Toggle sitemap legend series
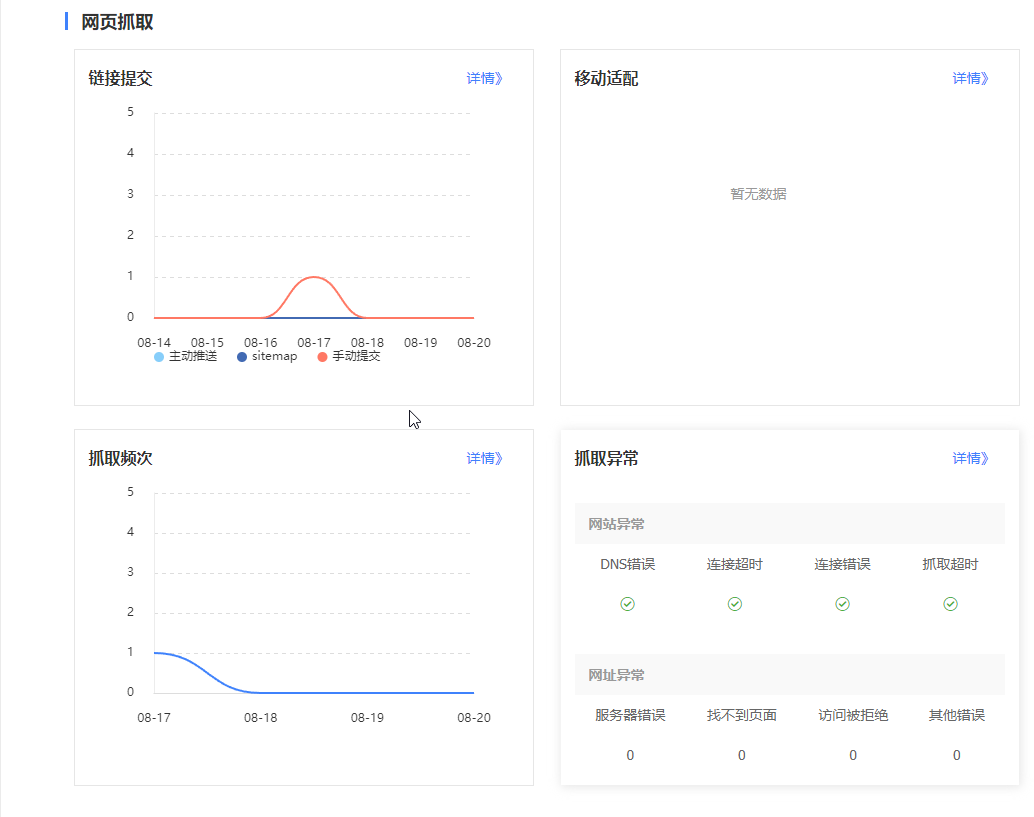This screenshot has width=1034, height=817. point(267,357)
